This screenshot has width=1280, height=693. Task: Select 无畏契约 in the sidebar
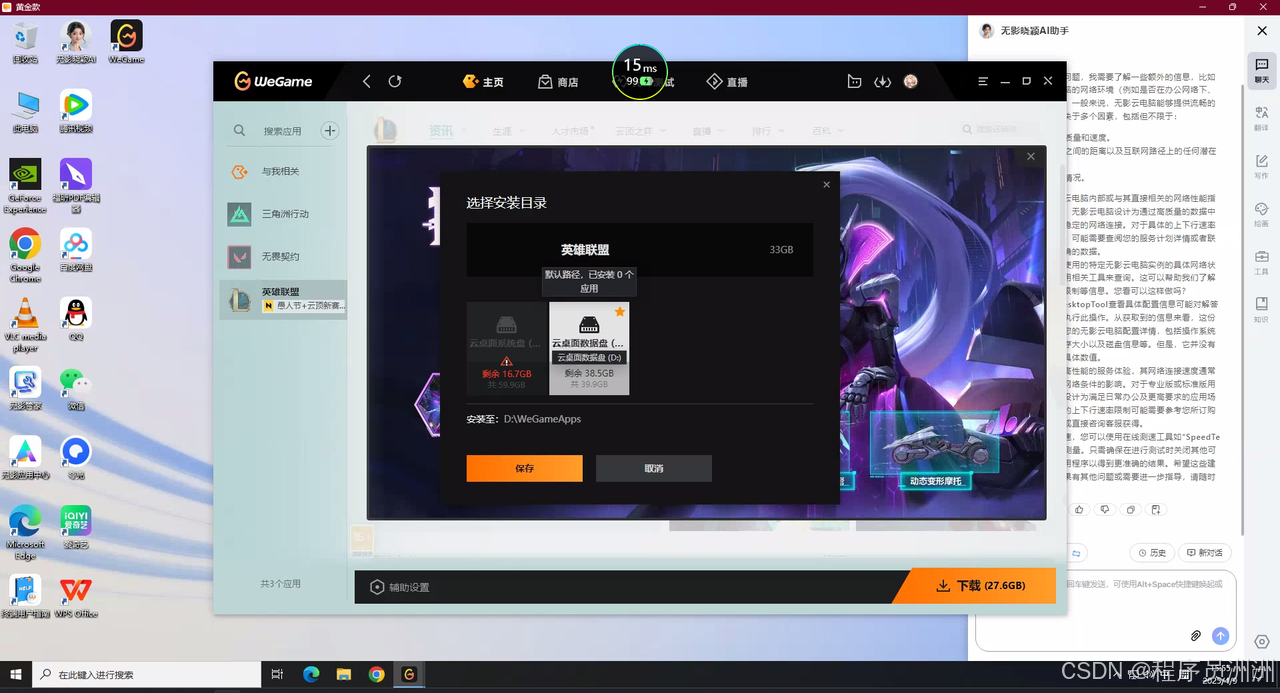click(283, 256)
